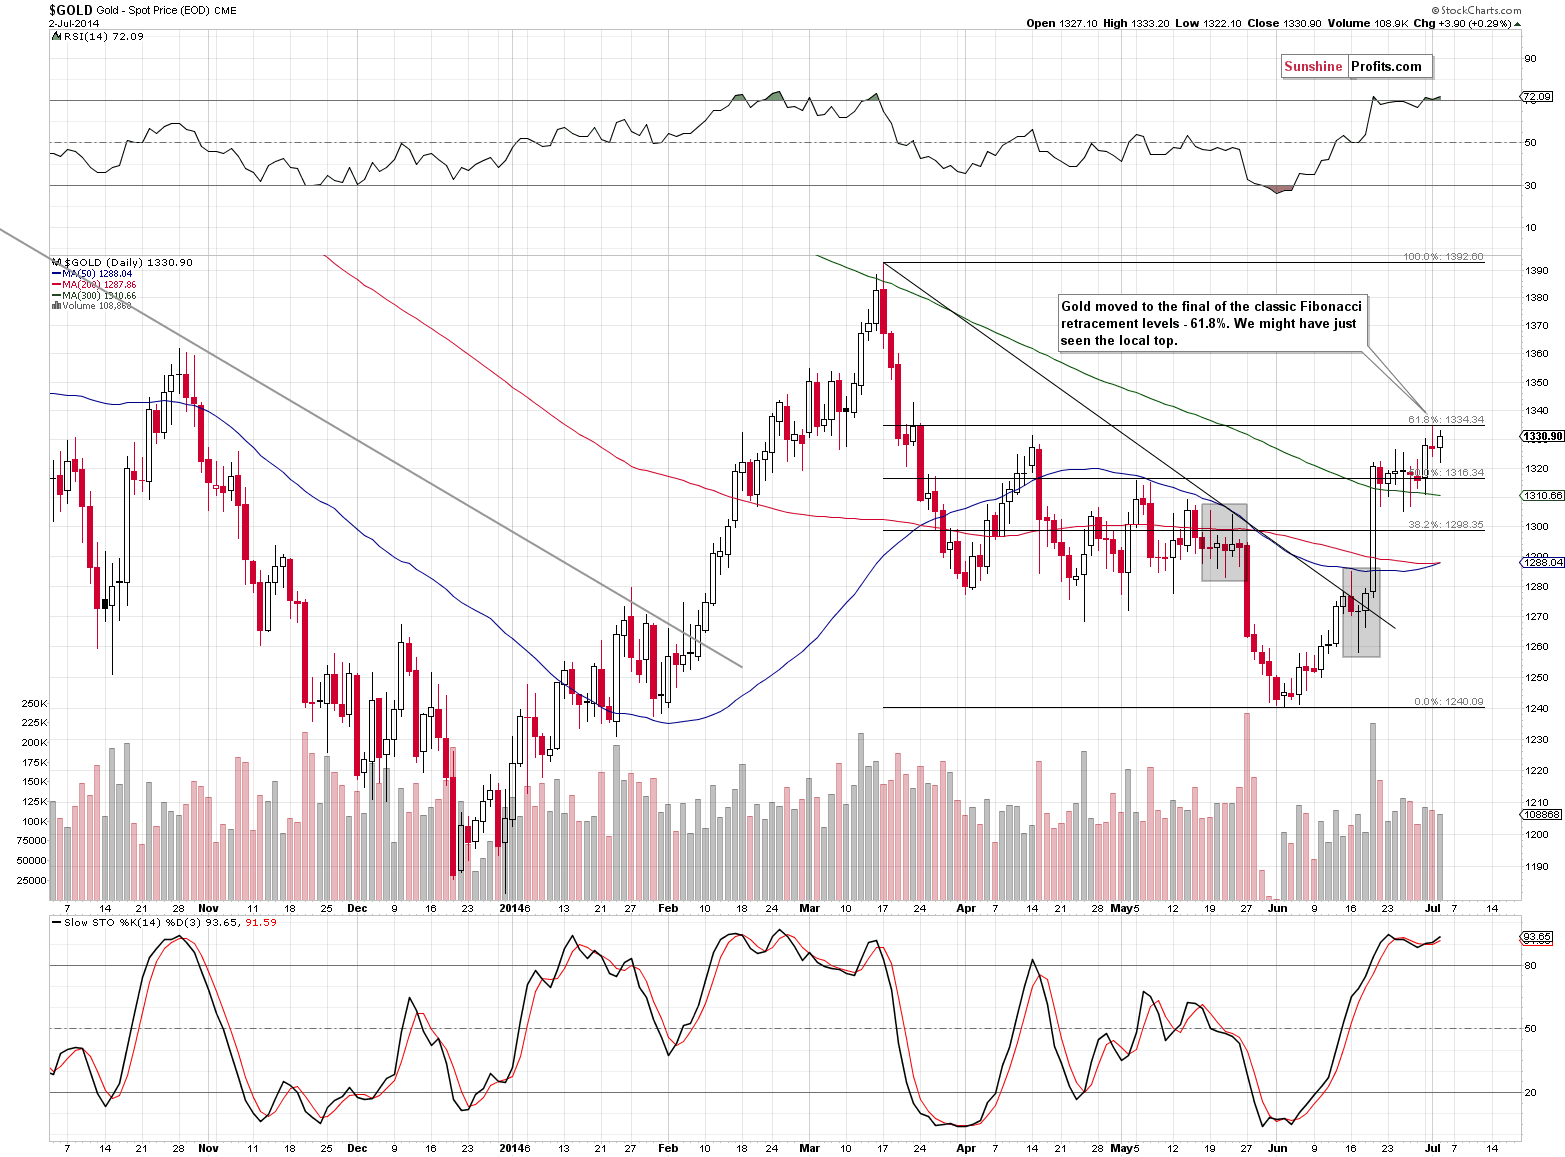Image resolution: width=1565 pixels, height=1157 pixels.
Task: Click the 'Jul' month label under price chart
Action: [x=1432, y=909]
